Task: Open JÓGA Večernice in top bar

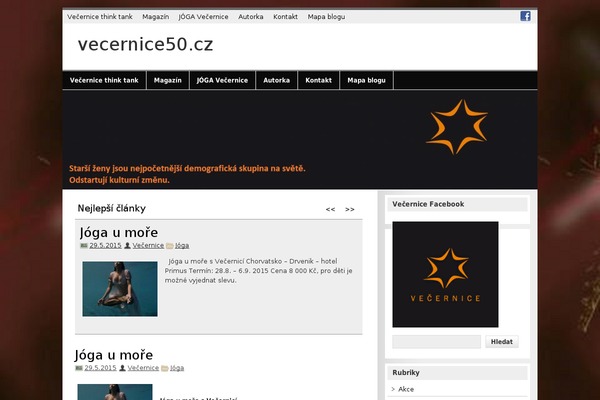Action: point(203,16)
